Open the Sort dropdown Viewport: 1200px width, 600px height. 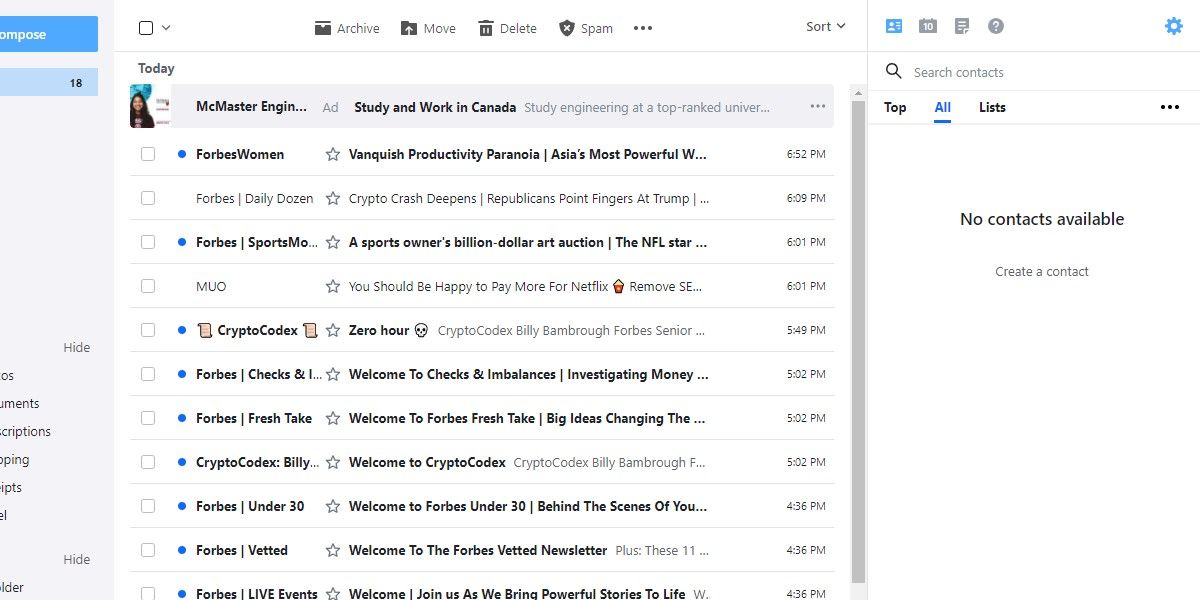pyautogui.click(x=824, y=26)
